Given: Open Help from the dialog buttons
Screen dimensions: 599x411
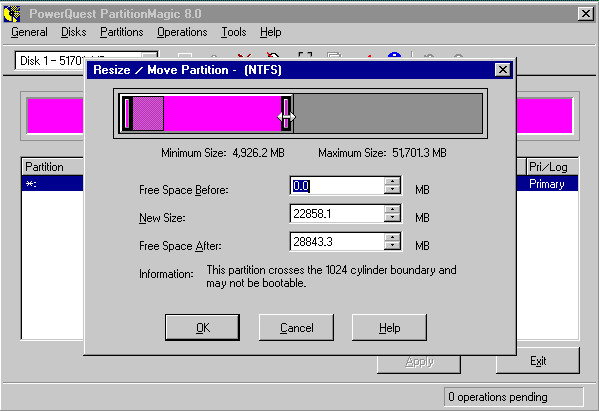Looking at the screenshot, I should point(389,327).
